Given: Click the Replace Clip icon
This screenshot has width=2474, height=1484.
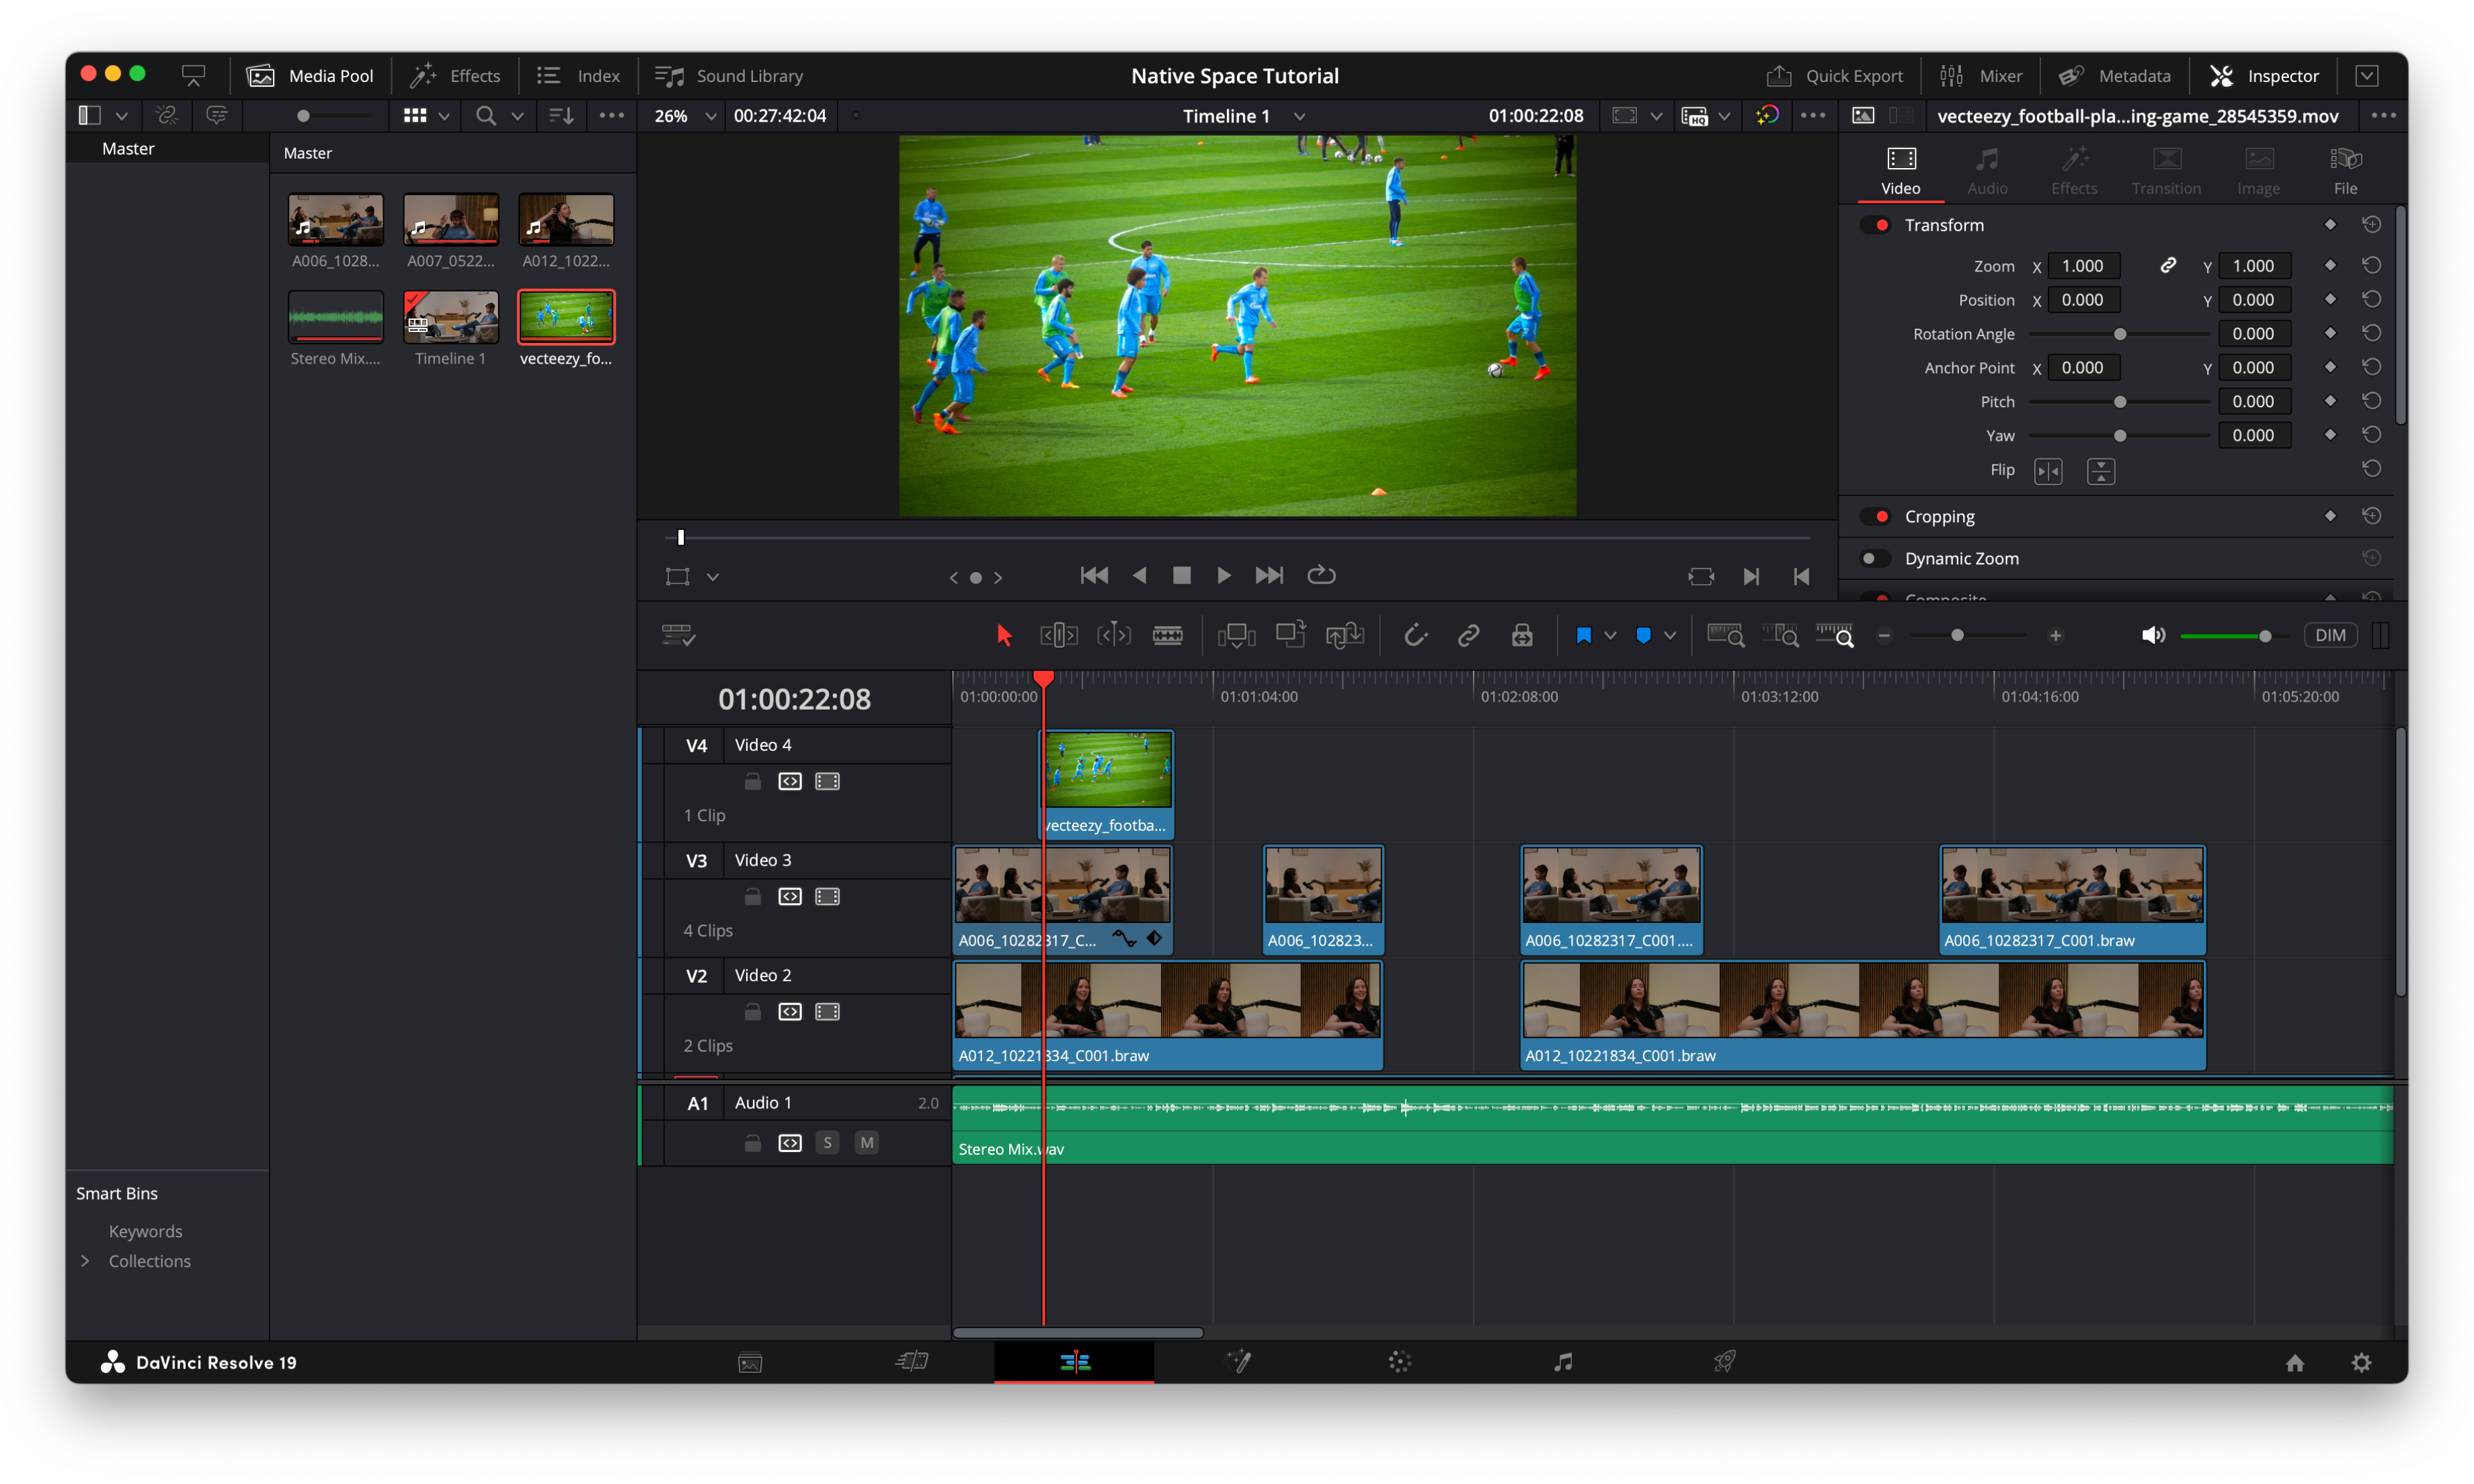Looking at the screenshot, I should (1344, 635).
